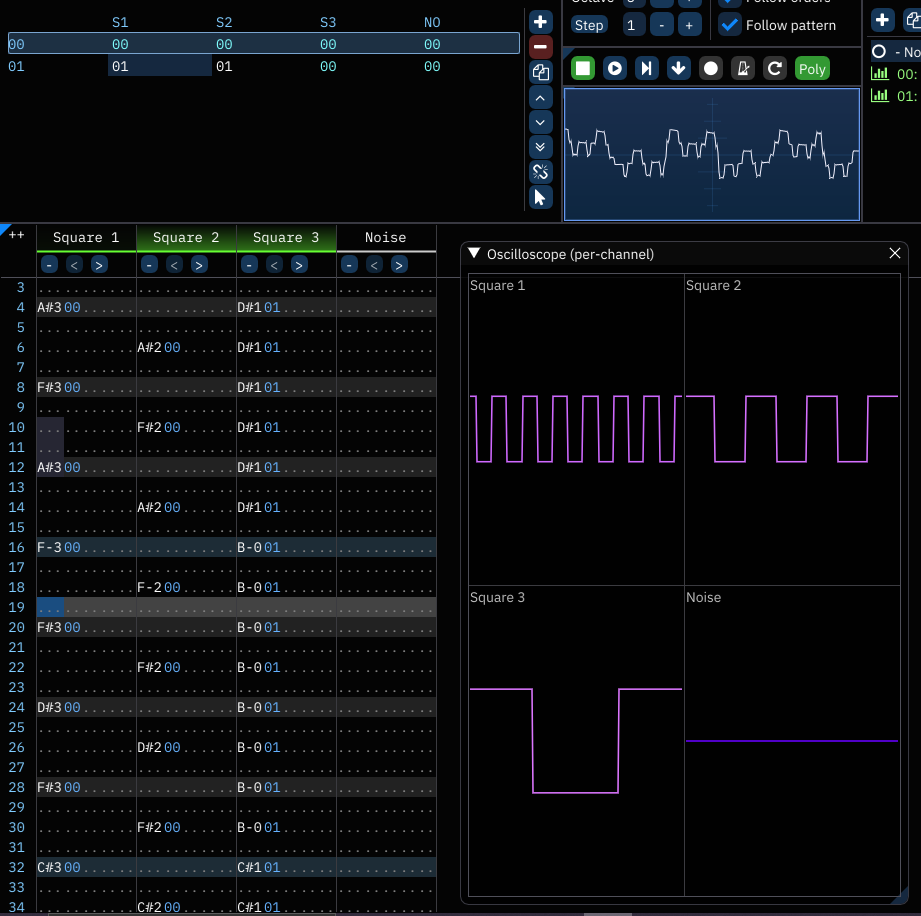
Task: Click the stop playback button
Action: [x=583, y=68]
